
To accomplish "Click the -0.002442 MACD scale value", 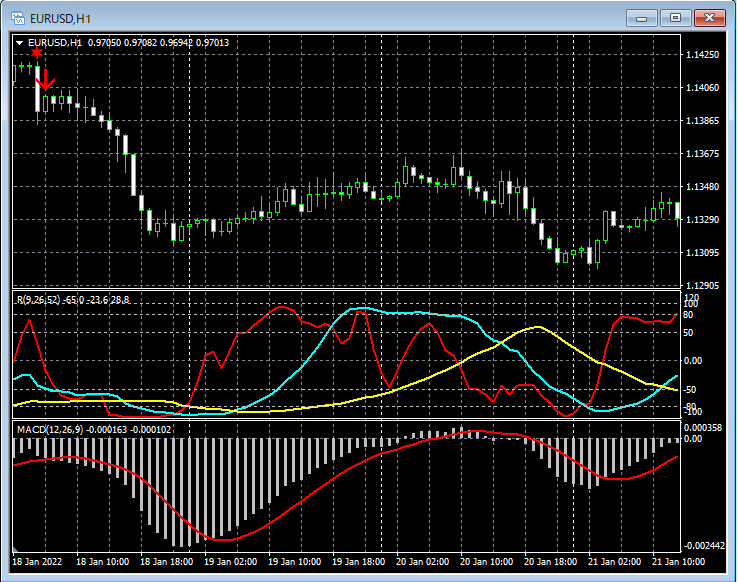I will 706,546.
